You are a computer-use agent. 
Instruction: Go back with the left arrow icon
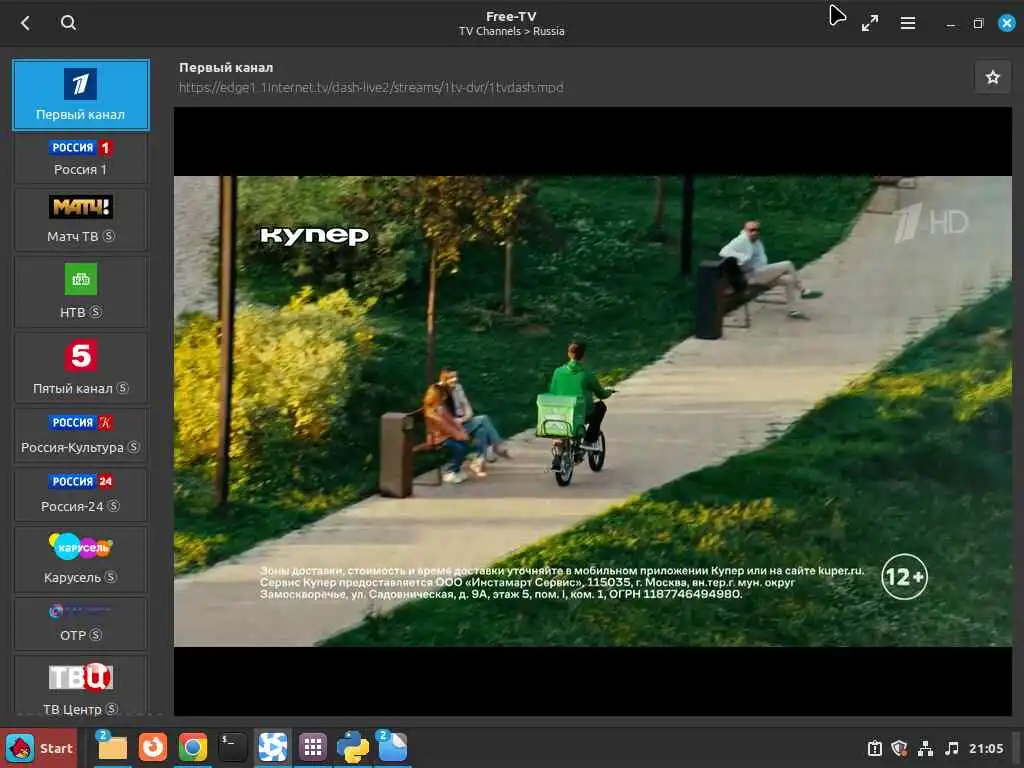[x=25, y=24]
